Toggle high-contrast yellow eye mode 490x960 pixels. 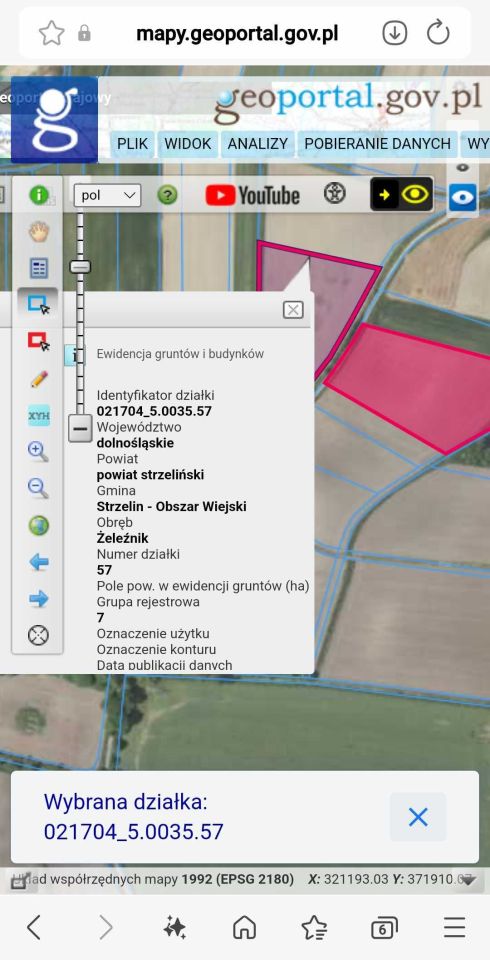(402, 195)
